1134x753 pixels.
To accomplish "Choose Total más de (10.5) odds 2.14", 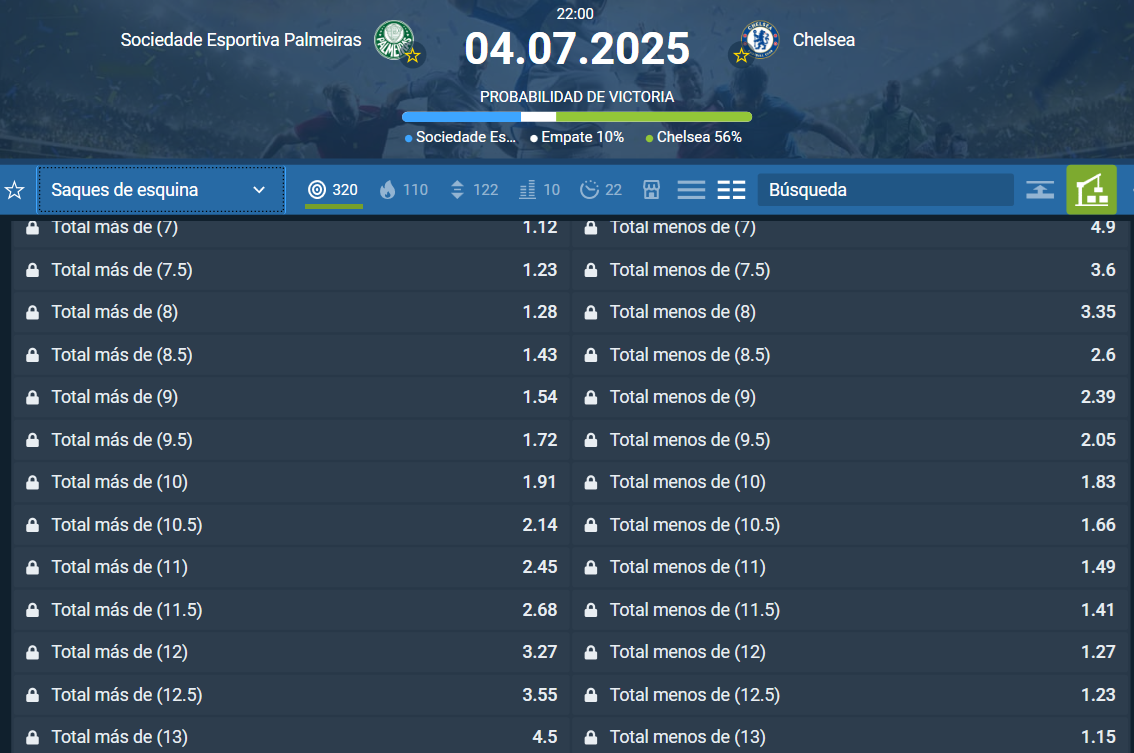I will pyautogui.click(x=291, y=525).
